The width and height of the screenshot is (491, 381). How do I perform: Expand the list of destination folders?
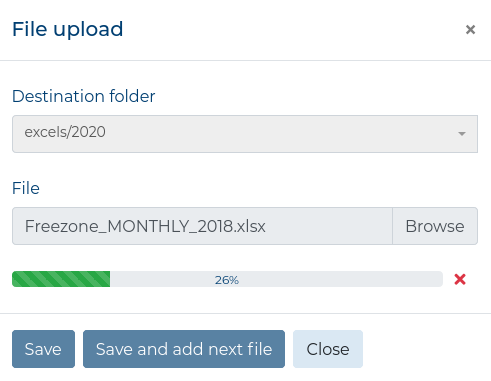(245, 134)
